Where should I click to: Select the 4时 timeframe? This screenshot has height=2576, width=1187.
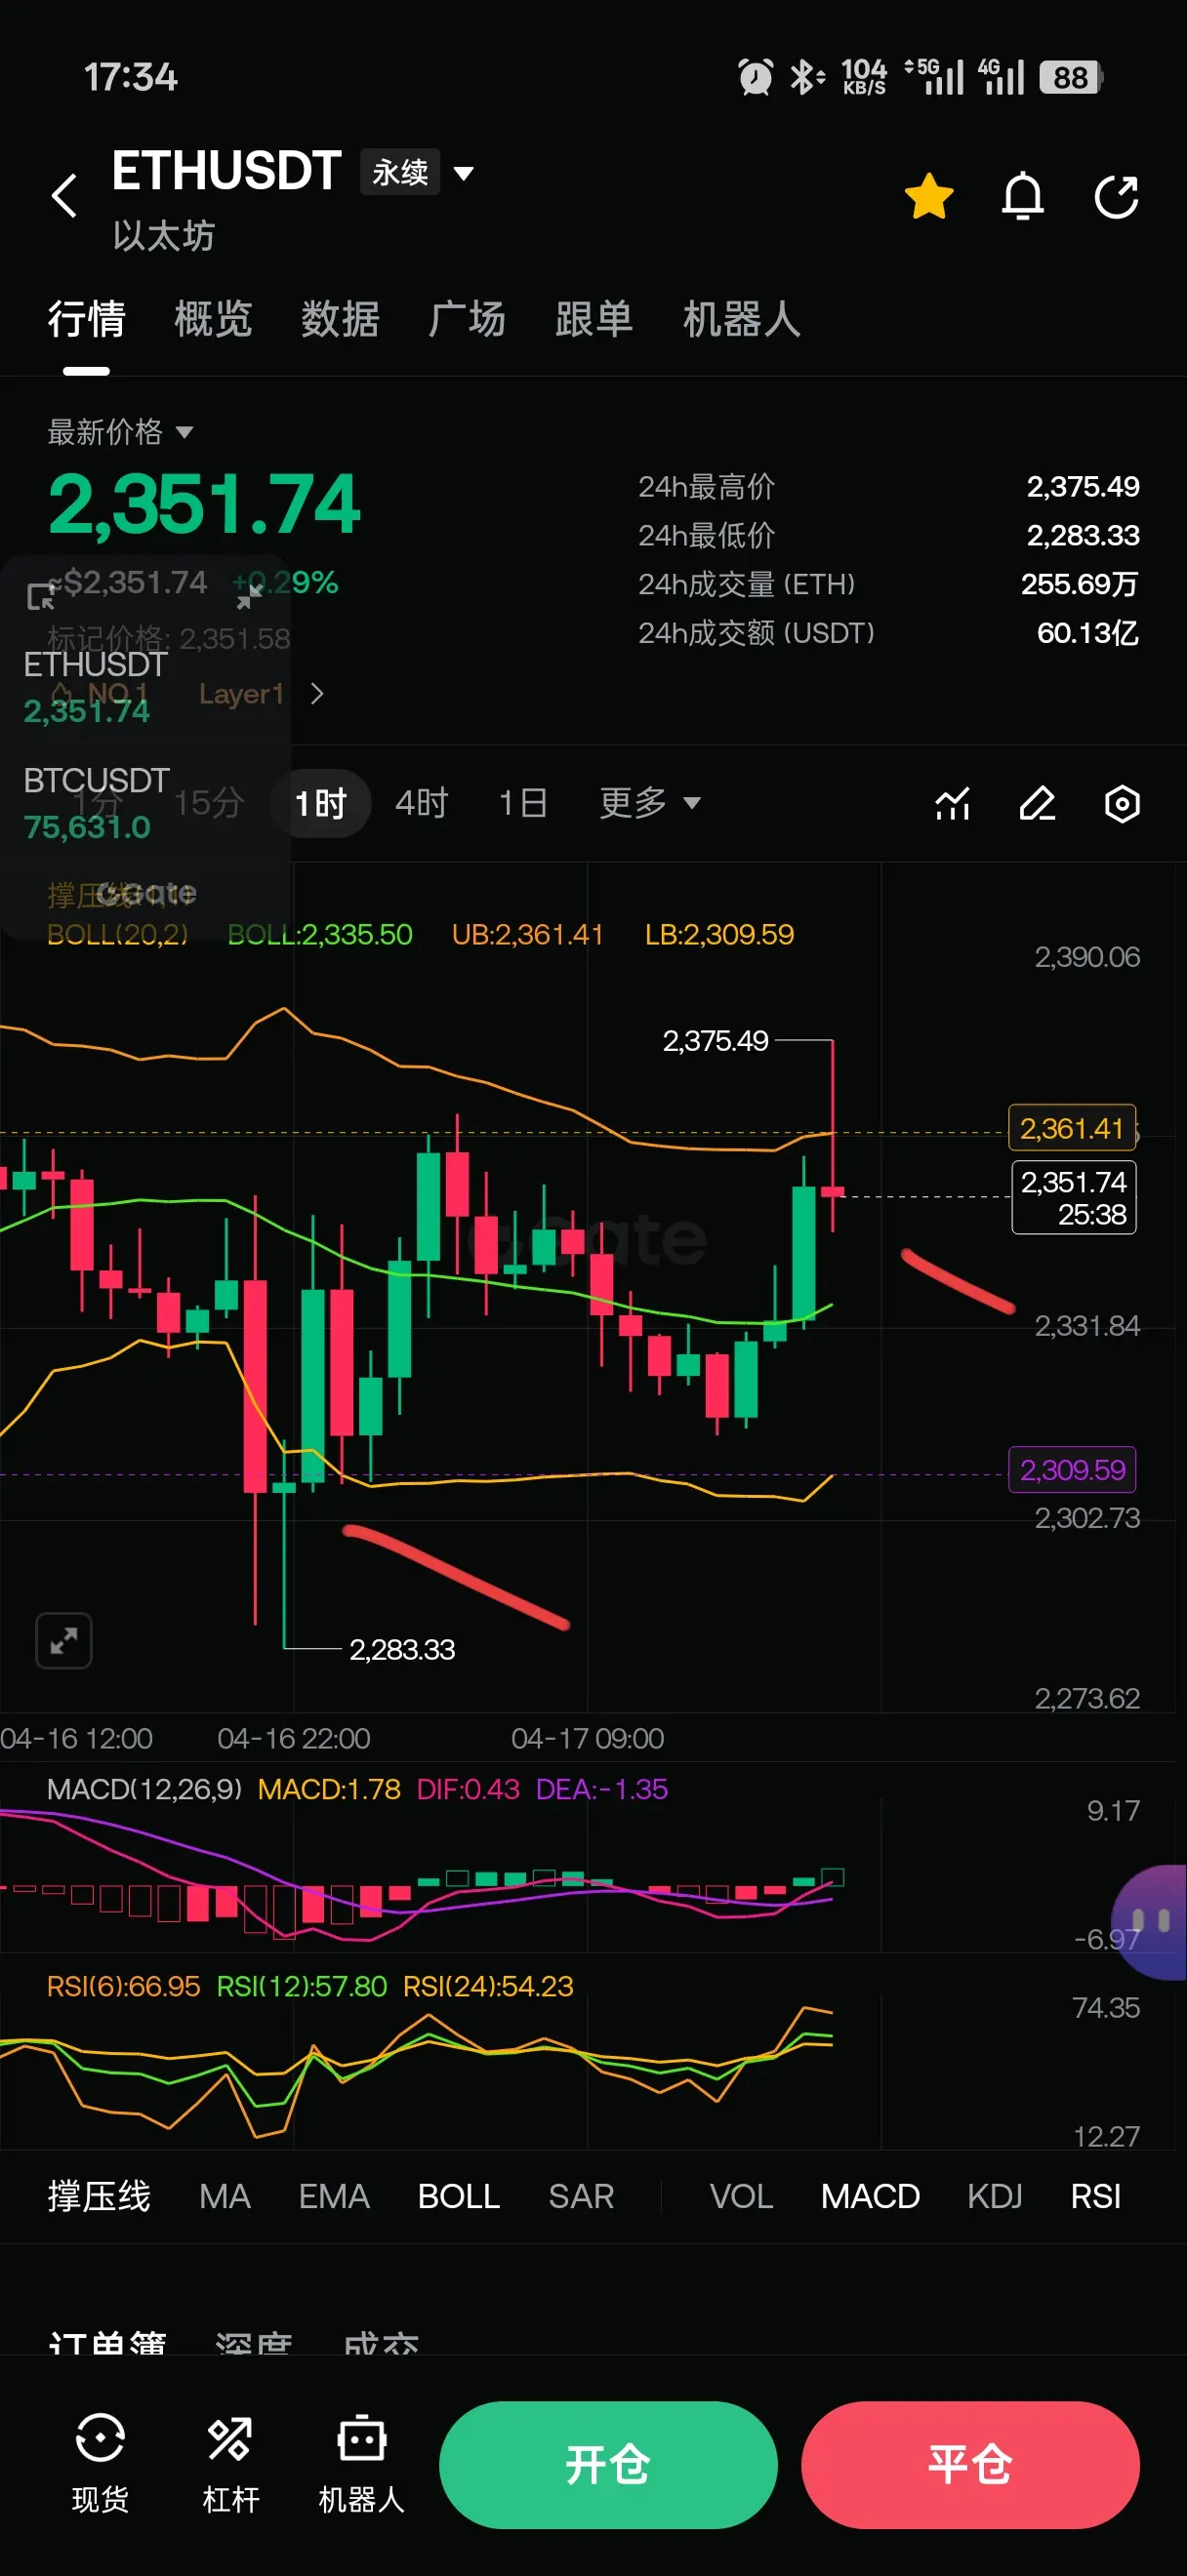click(421, 803)
